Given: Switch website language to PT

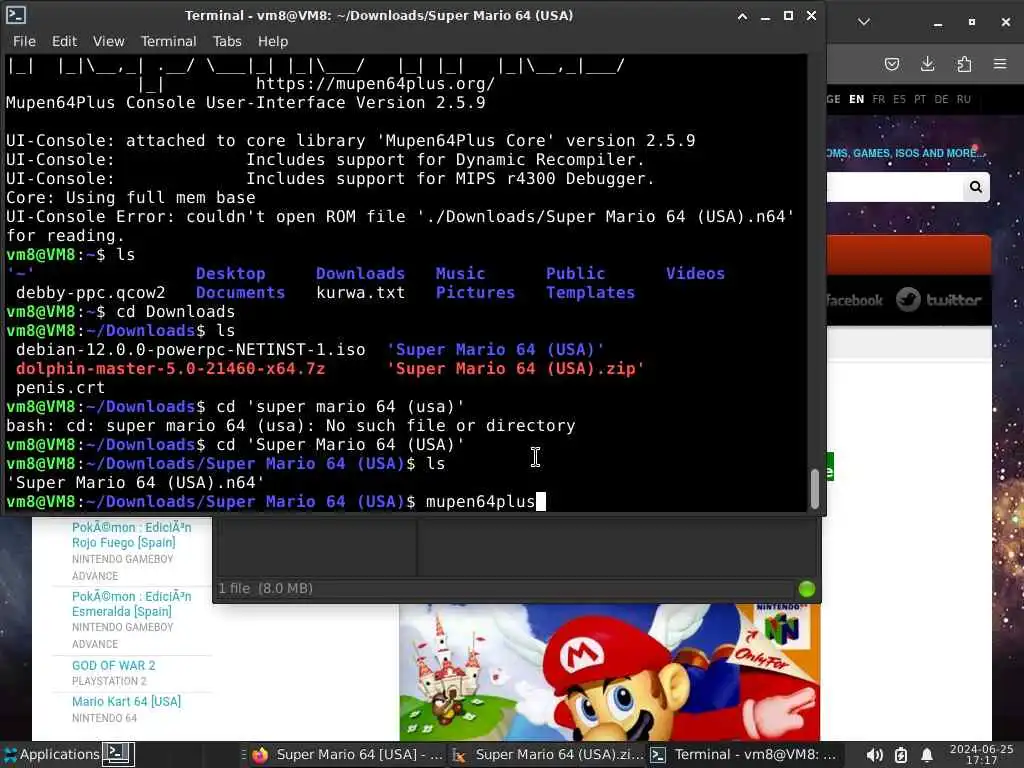Looking at the screenshot, I should tap(920, 99).
